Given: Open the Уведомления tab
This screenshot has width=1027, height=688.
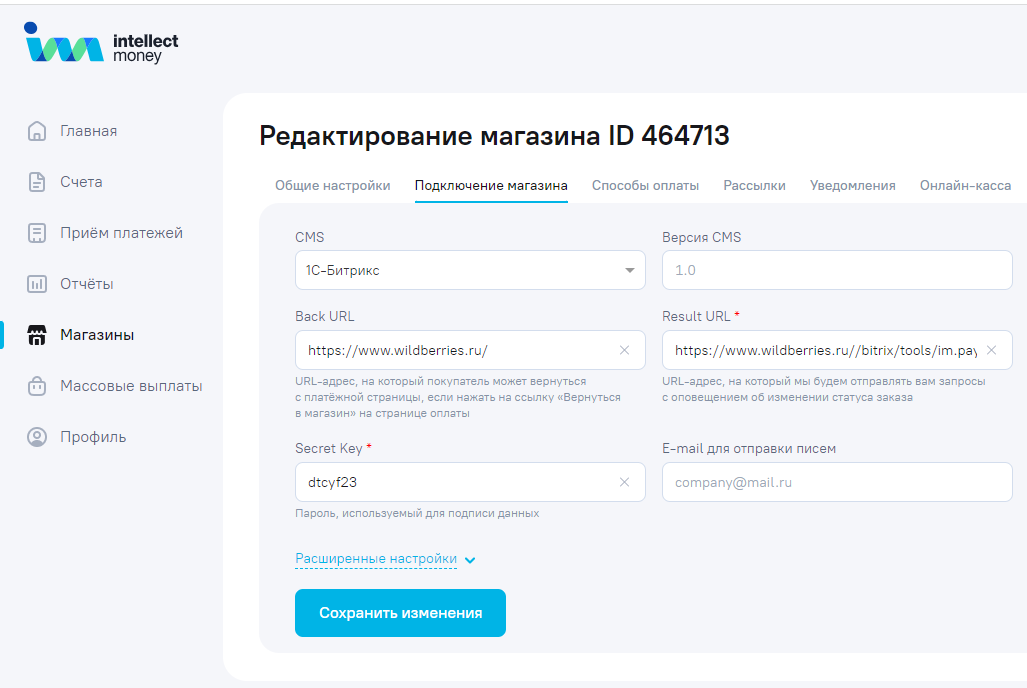Looking at the screenshot, I should point(852,185).
